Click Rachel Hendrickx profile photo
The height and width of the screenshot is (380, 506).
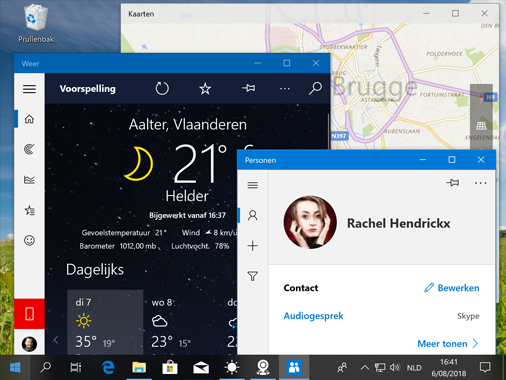point(310,222)
